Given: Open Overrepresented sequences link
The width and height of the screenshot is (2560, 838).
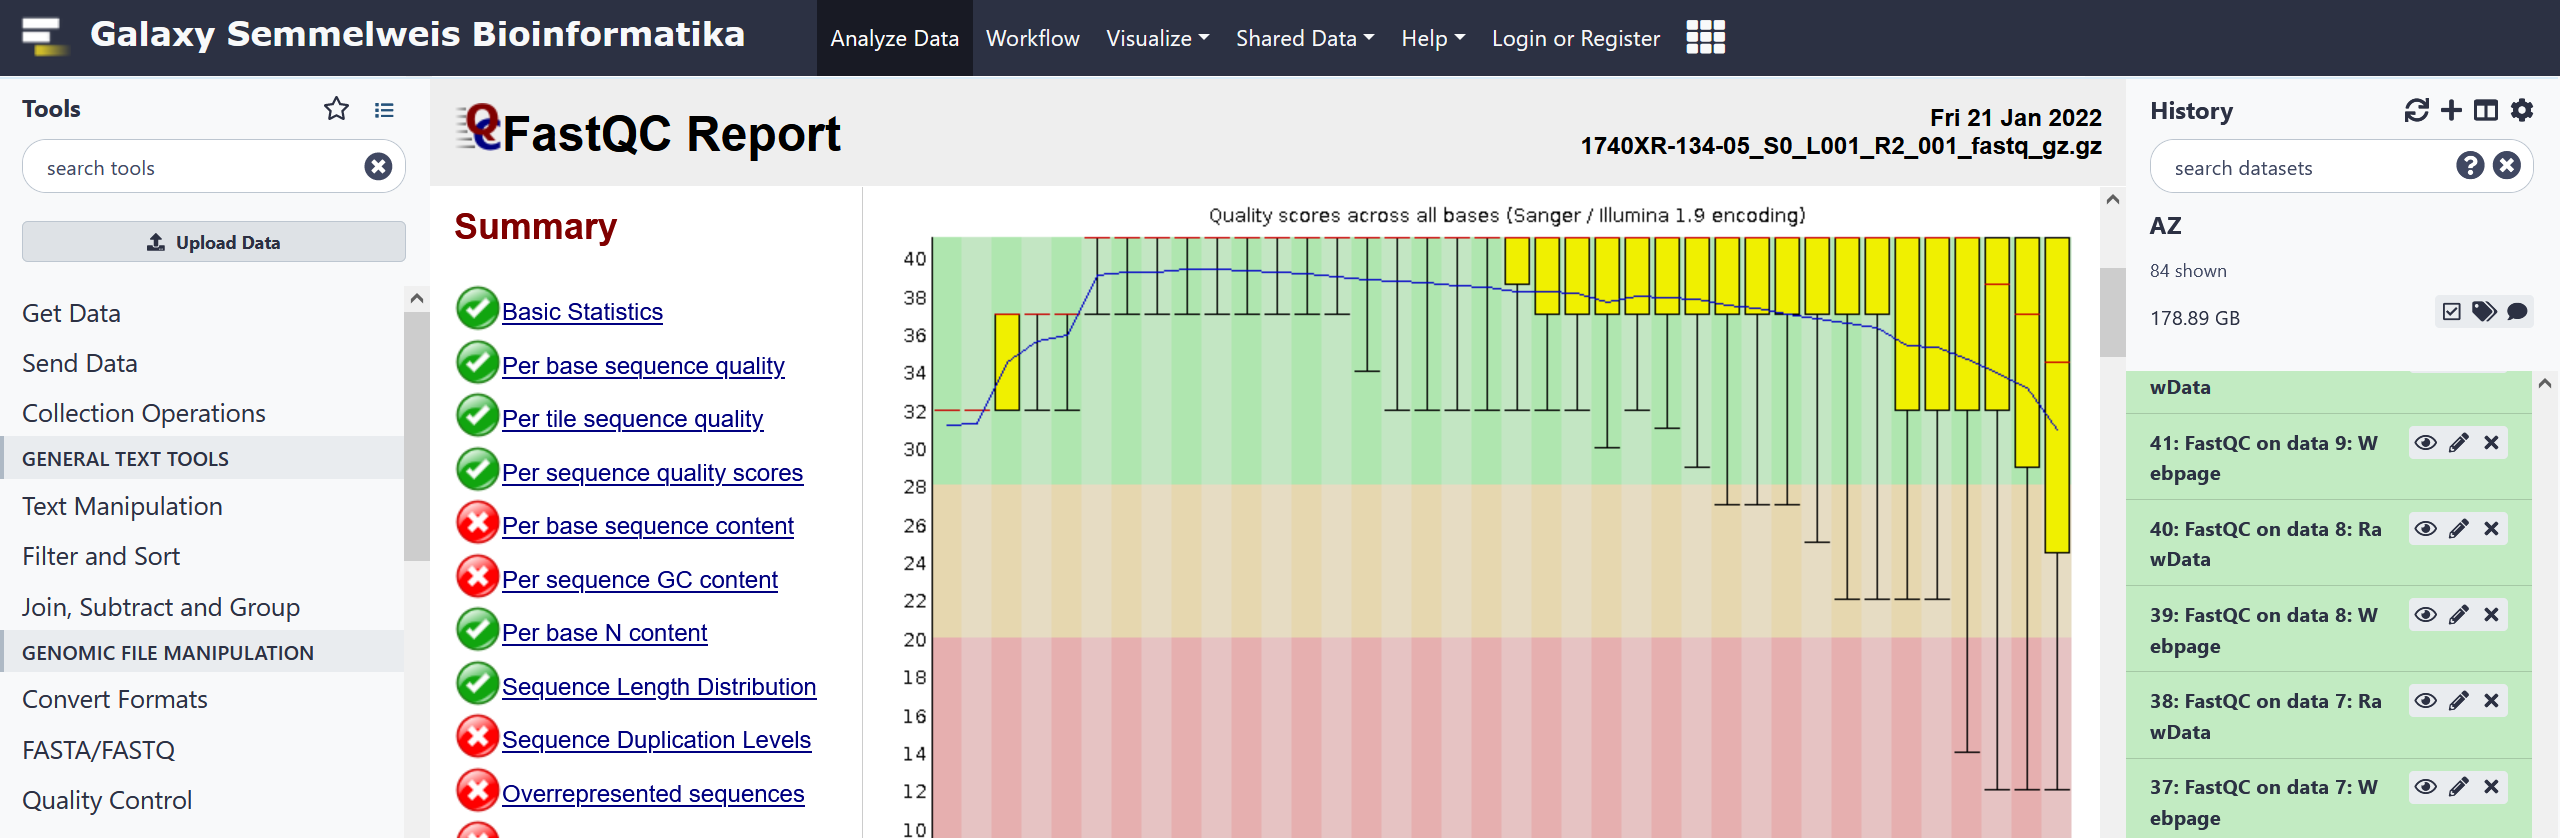Looking at the screenshot, I should click(x=653, y=794).
